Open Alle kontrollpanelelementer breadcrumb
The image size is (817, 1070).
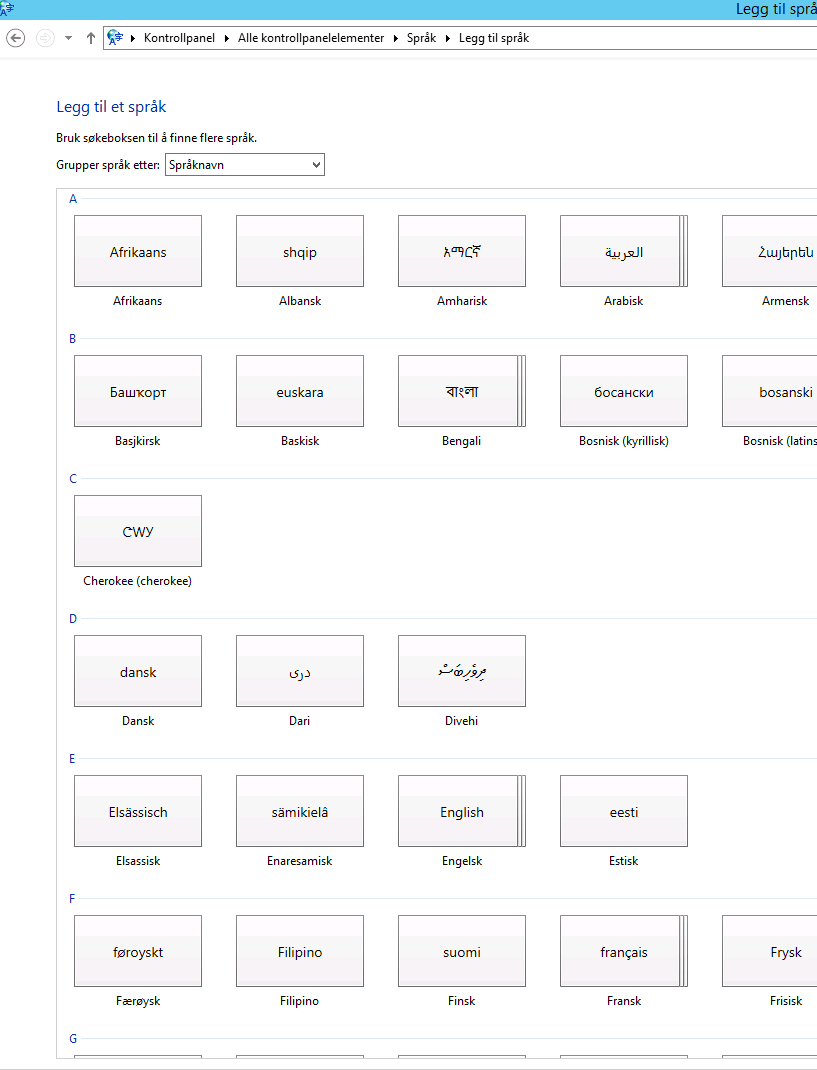coord(311,38)
